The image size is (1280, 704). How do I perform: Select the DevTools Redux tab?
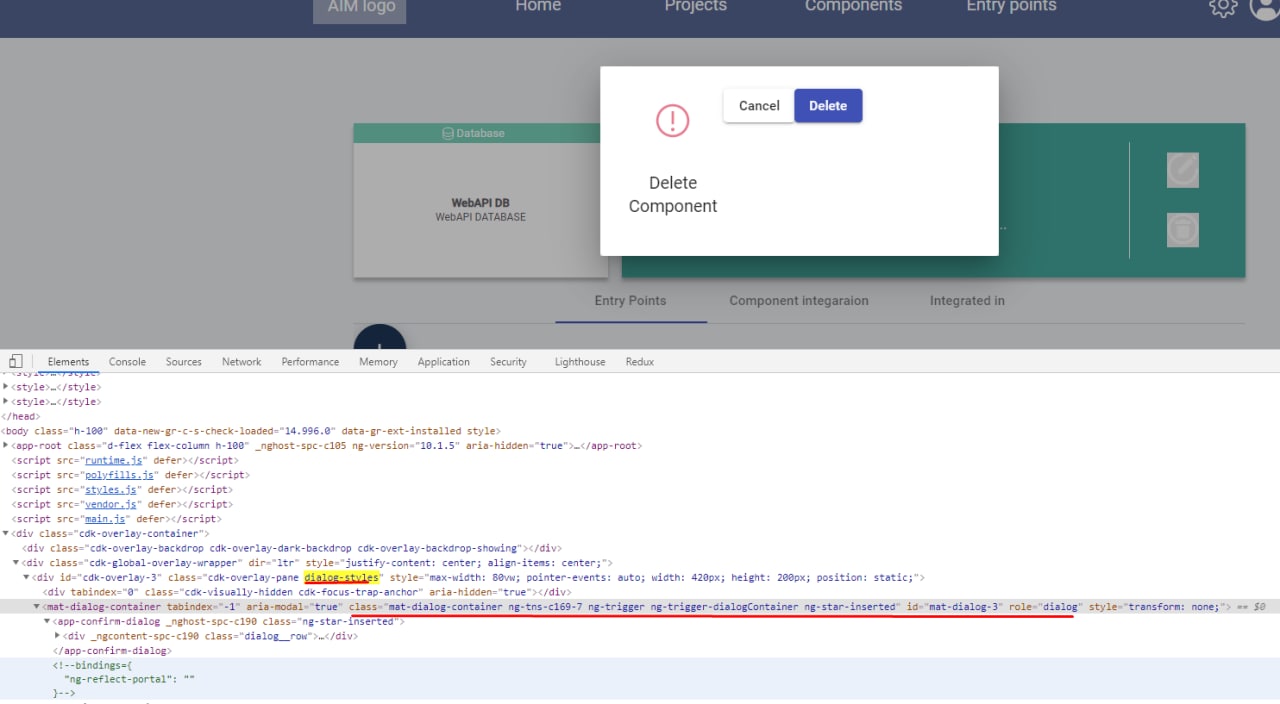pyautogui.click(x=640, y=362)
